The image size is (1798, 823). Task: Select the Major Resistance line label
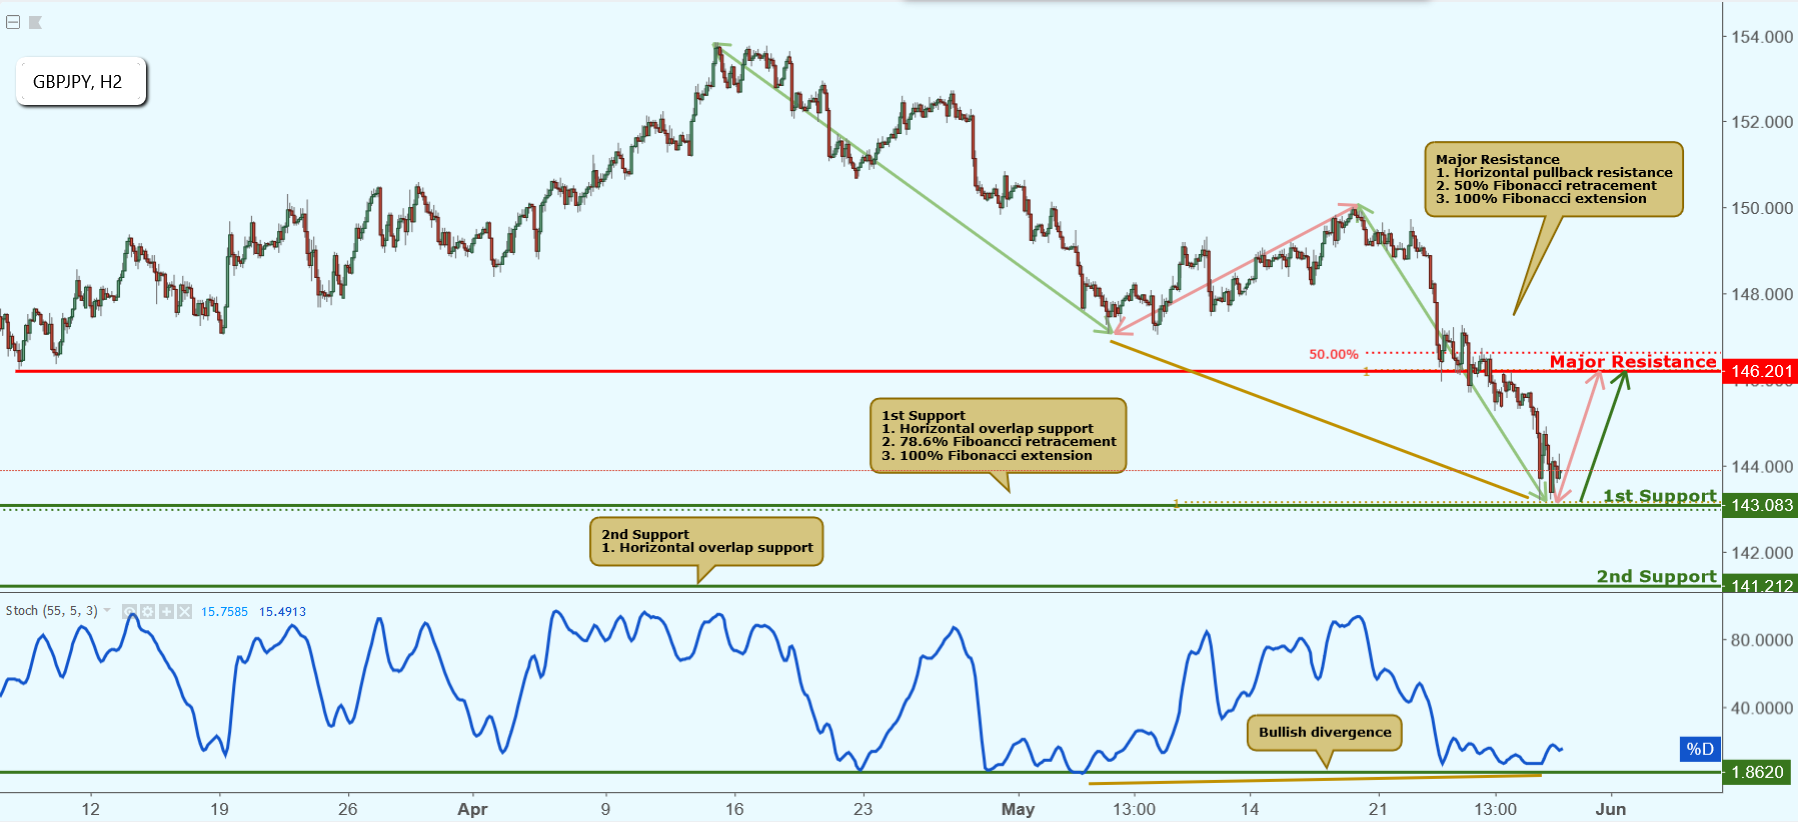tap(1633, 361)
